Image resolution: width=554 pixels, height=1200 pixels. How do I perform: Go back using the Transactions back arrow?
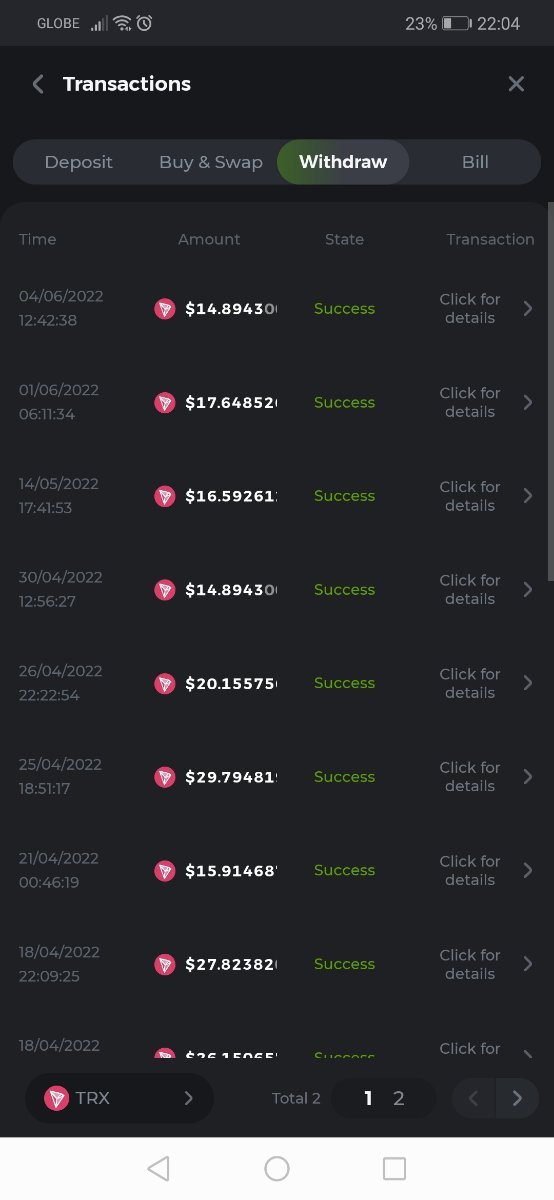[x=38, y=84]
